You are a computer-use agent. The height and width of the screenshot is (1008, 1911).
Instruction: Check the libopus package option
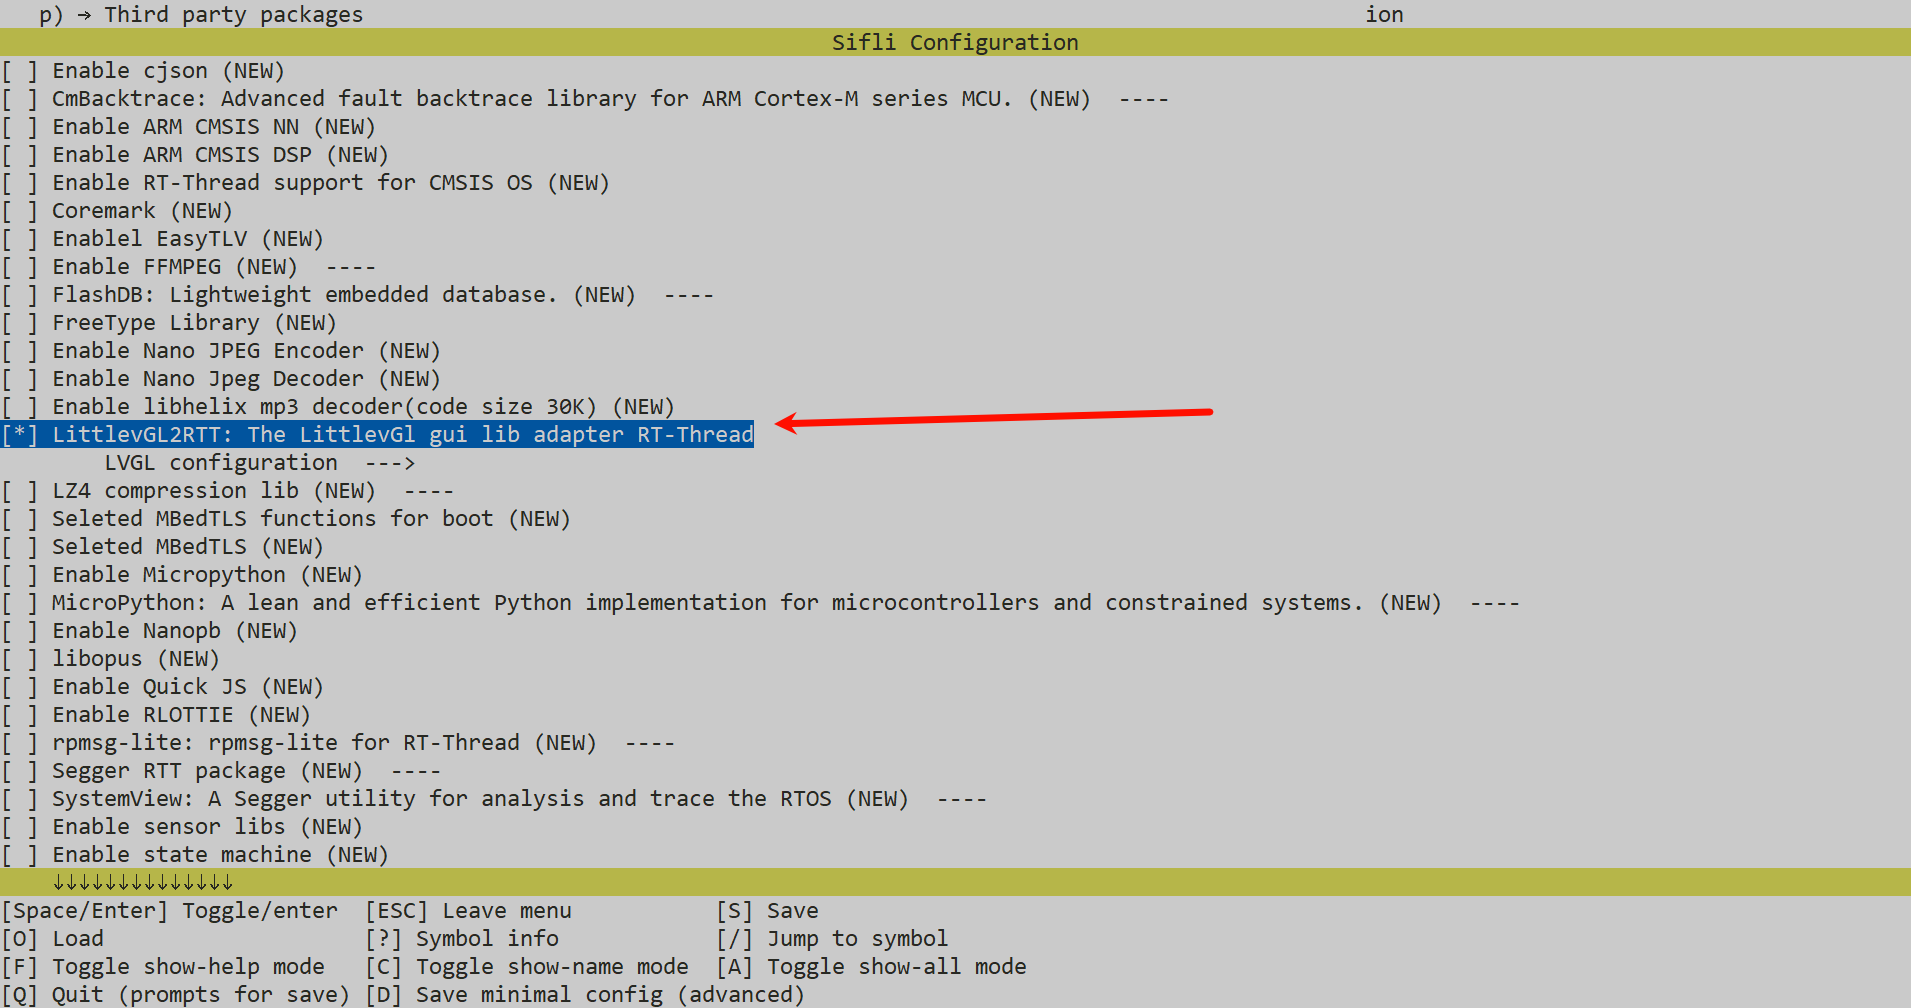point(20,659)
